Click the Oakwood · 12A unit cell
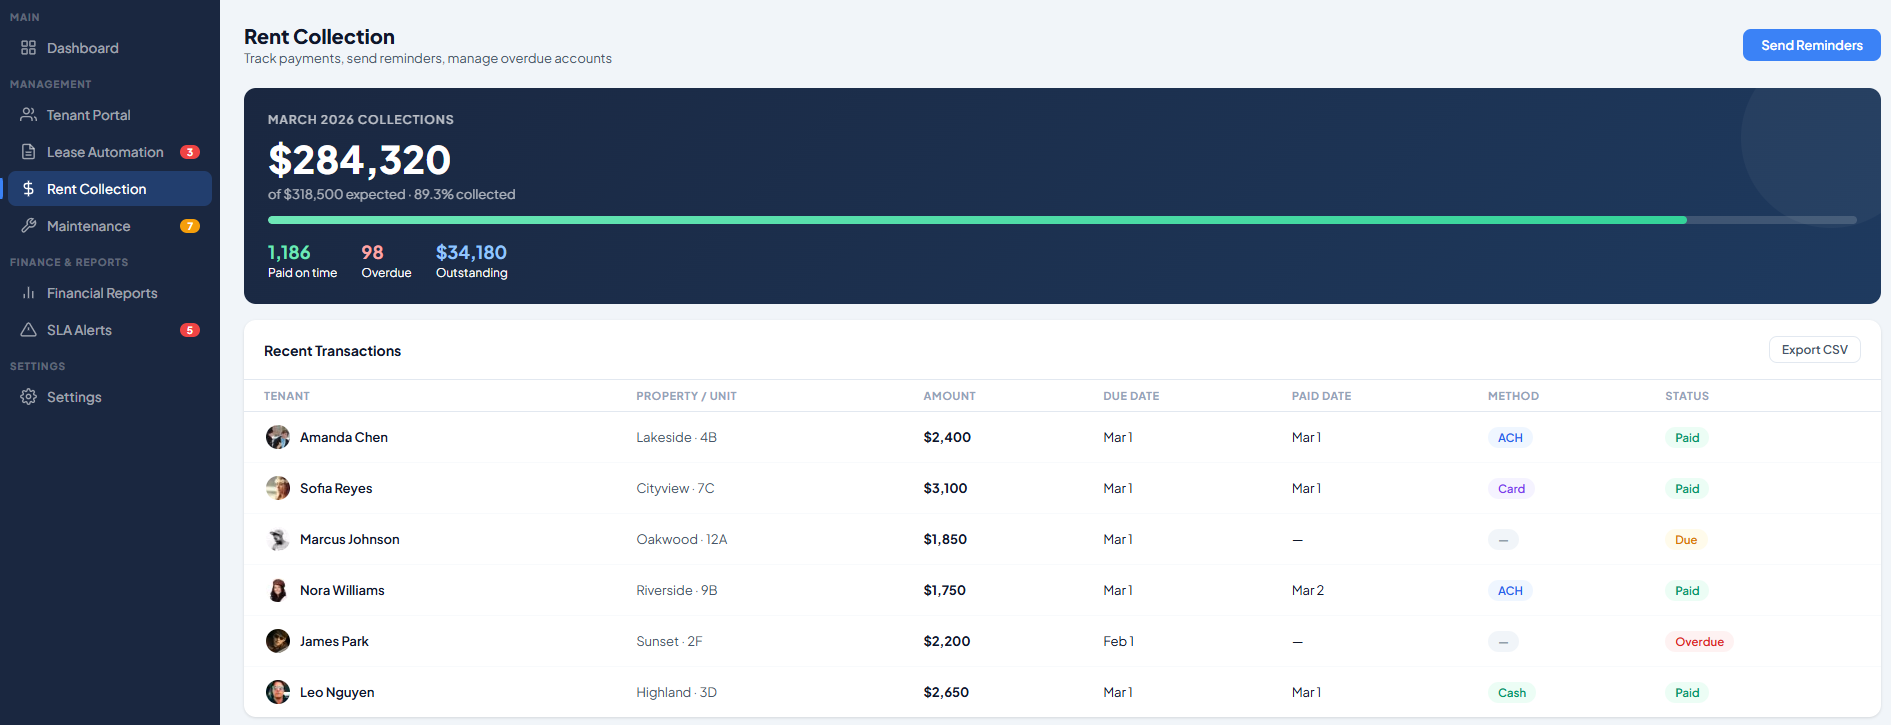The image size is (1891, 725). 682,539
